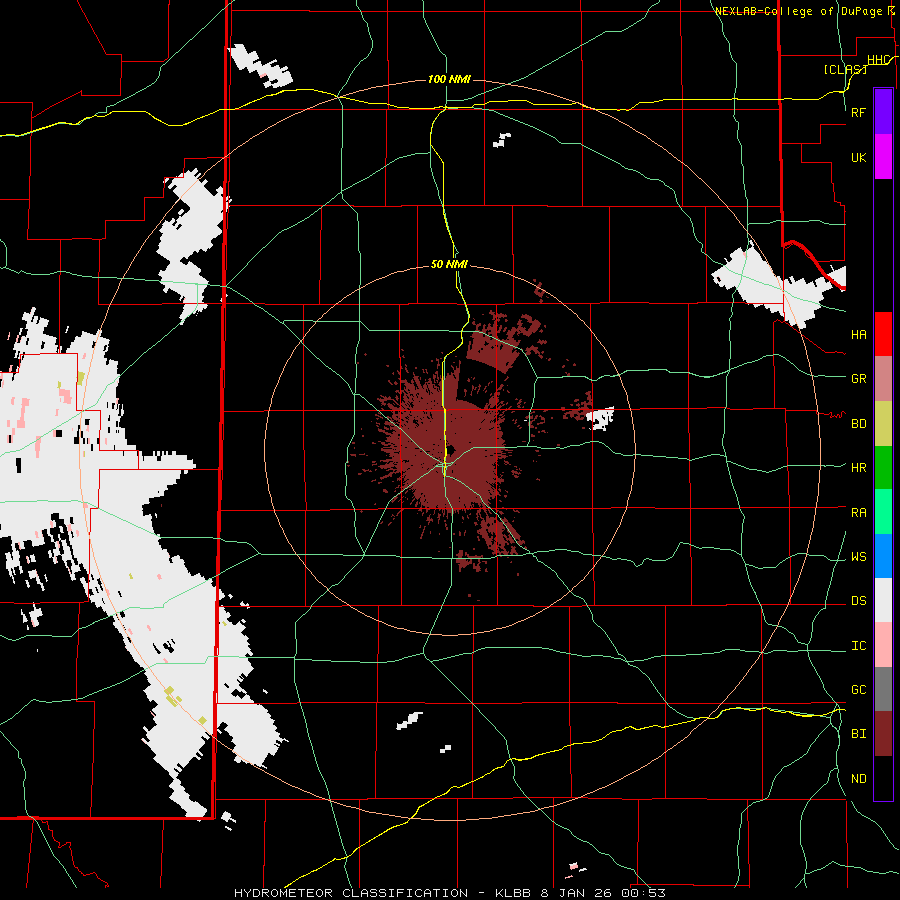
Task: Click the DS white legend swatch
Action: [883, 600]
